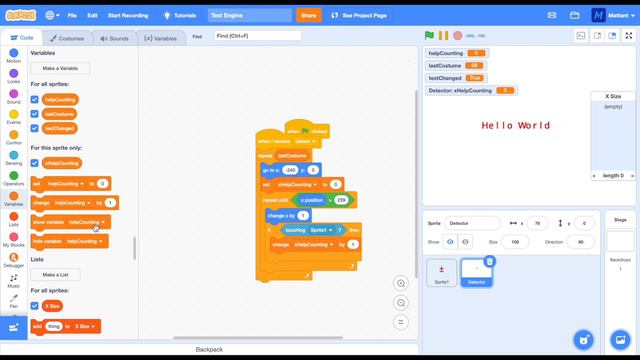The width and height of the screenshot is (640, 360).
Task: Click the Make a Variable button
Action: click(x=60, y=68)
